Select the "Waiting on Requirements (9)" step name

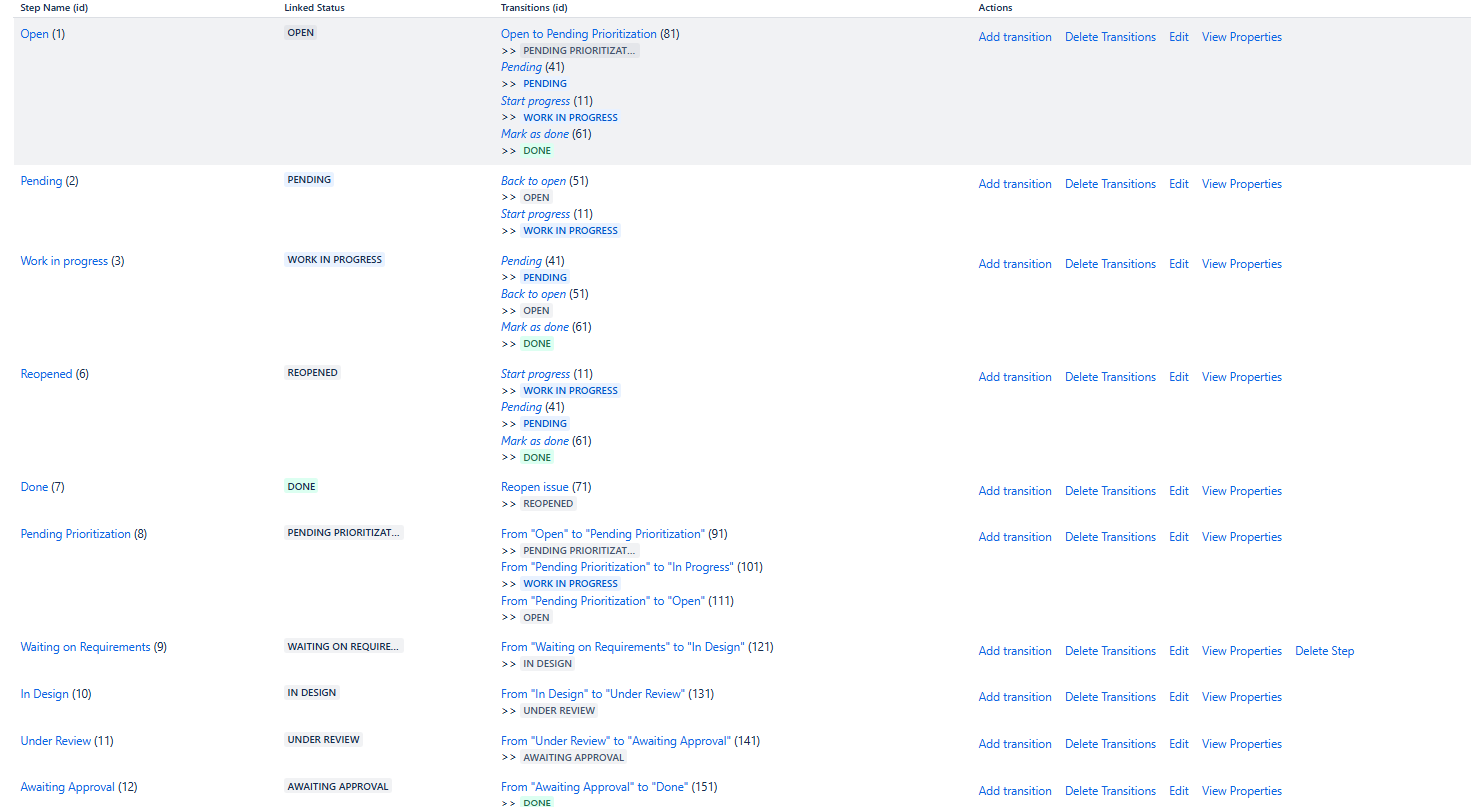[86, 647]
